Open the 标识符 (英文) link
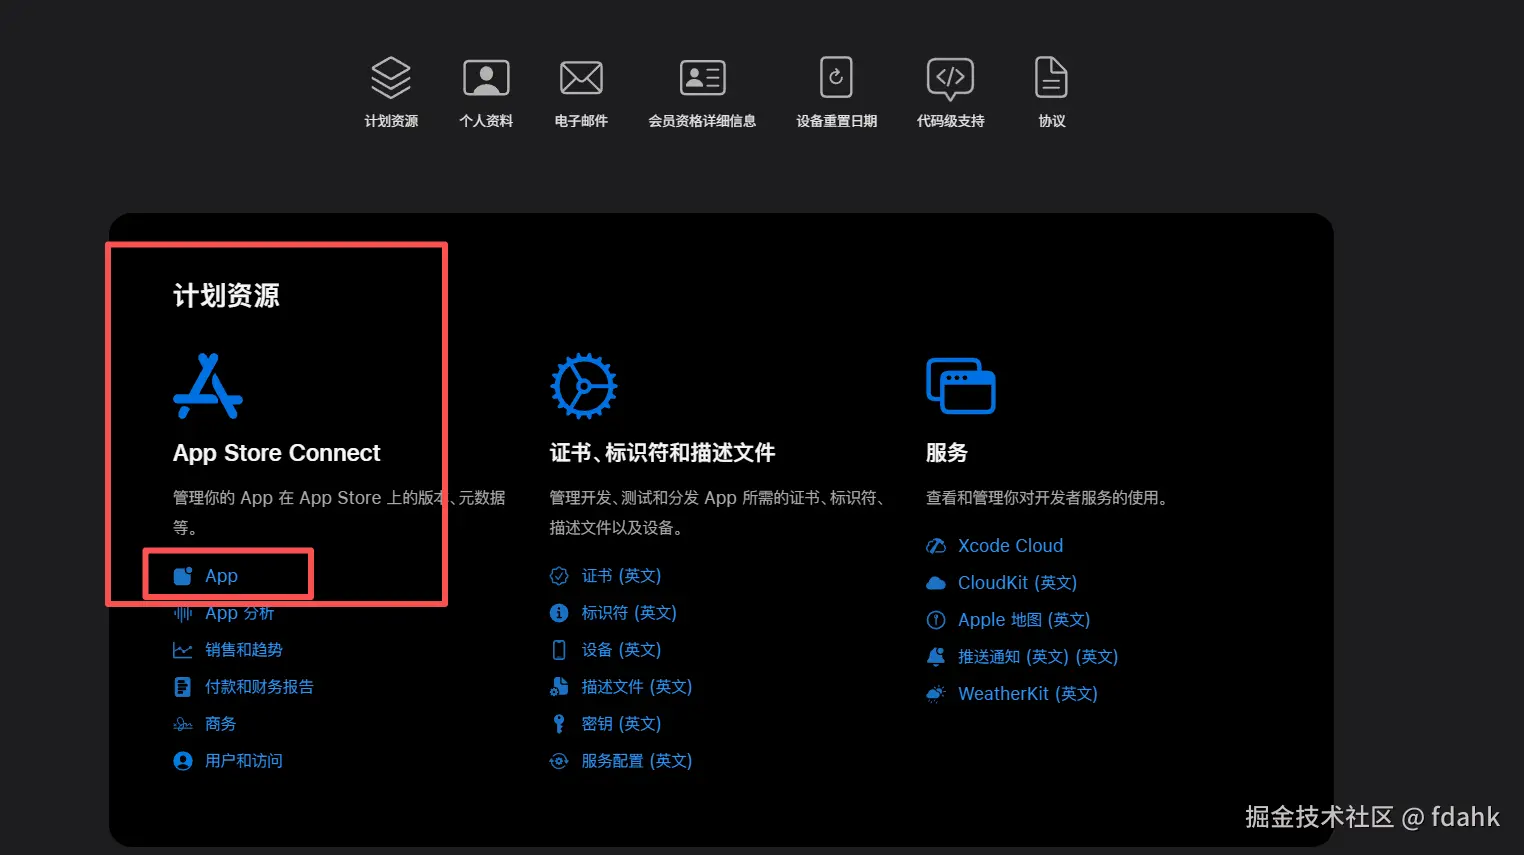 [x=629, y=613]
